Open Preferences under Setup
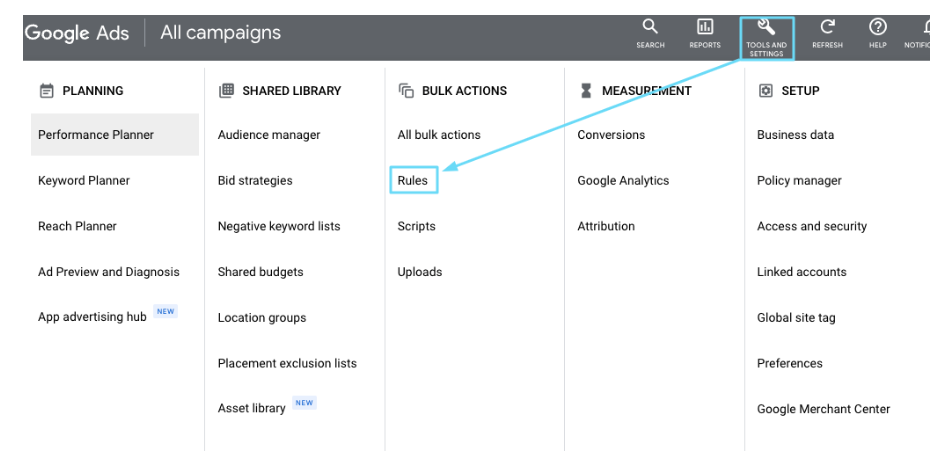The image size is (942, 453). click(x=789, y=363)
